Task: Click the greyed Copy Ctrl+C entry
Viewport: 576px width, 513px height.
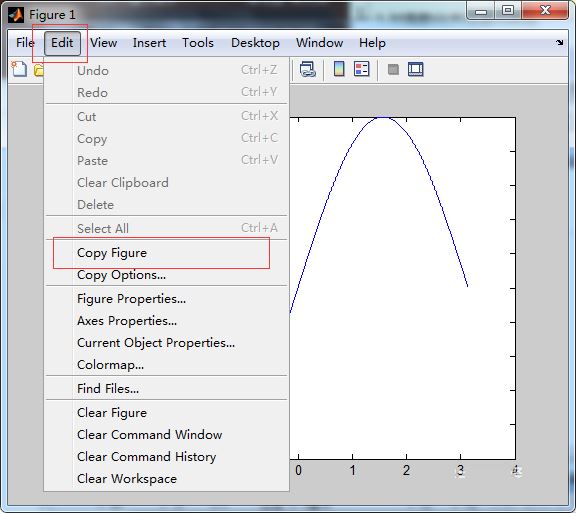Action: [x=166, y=139]
